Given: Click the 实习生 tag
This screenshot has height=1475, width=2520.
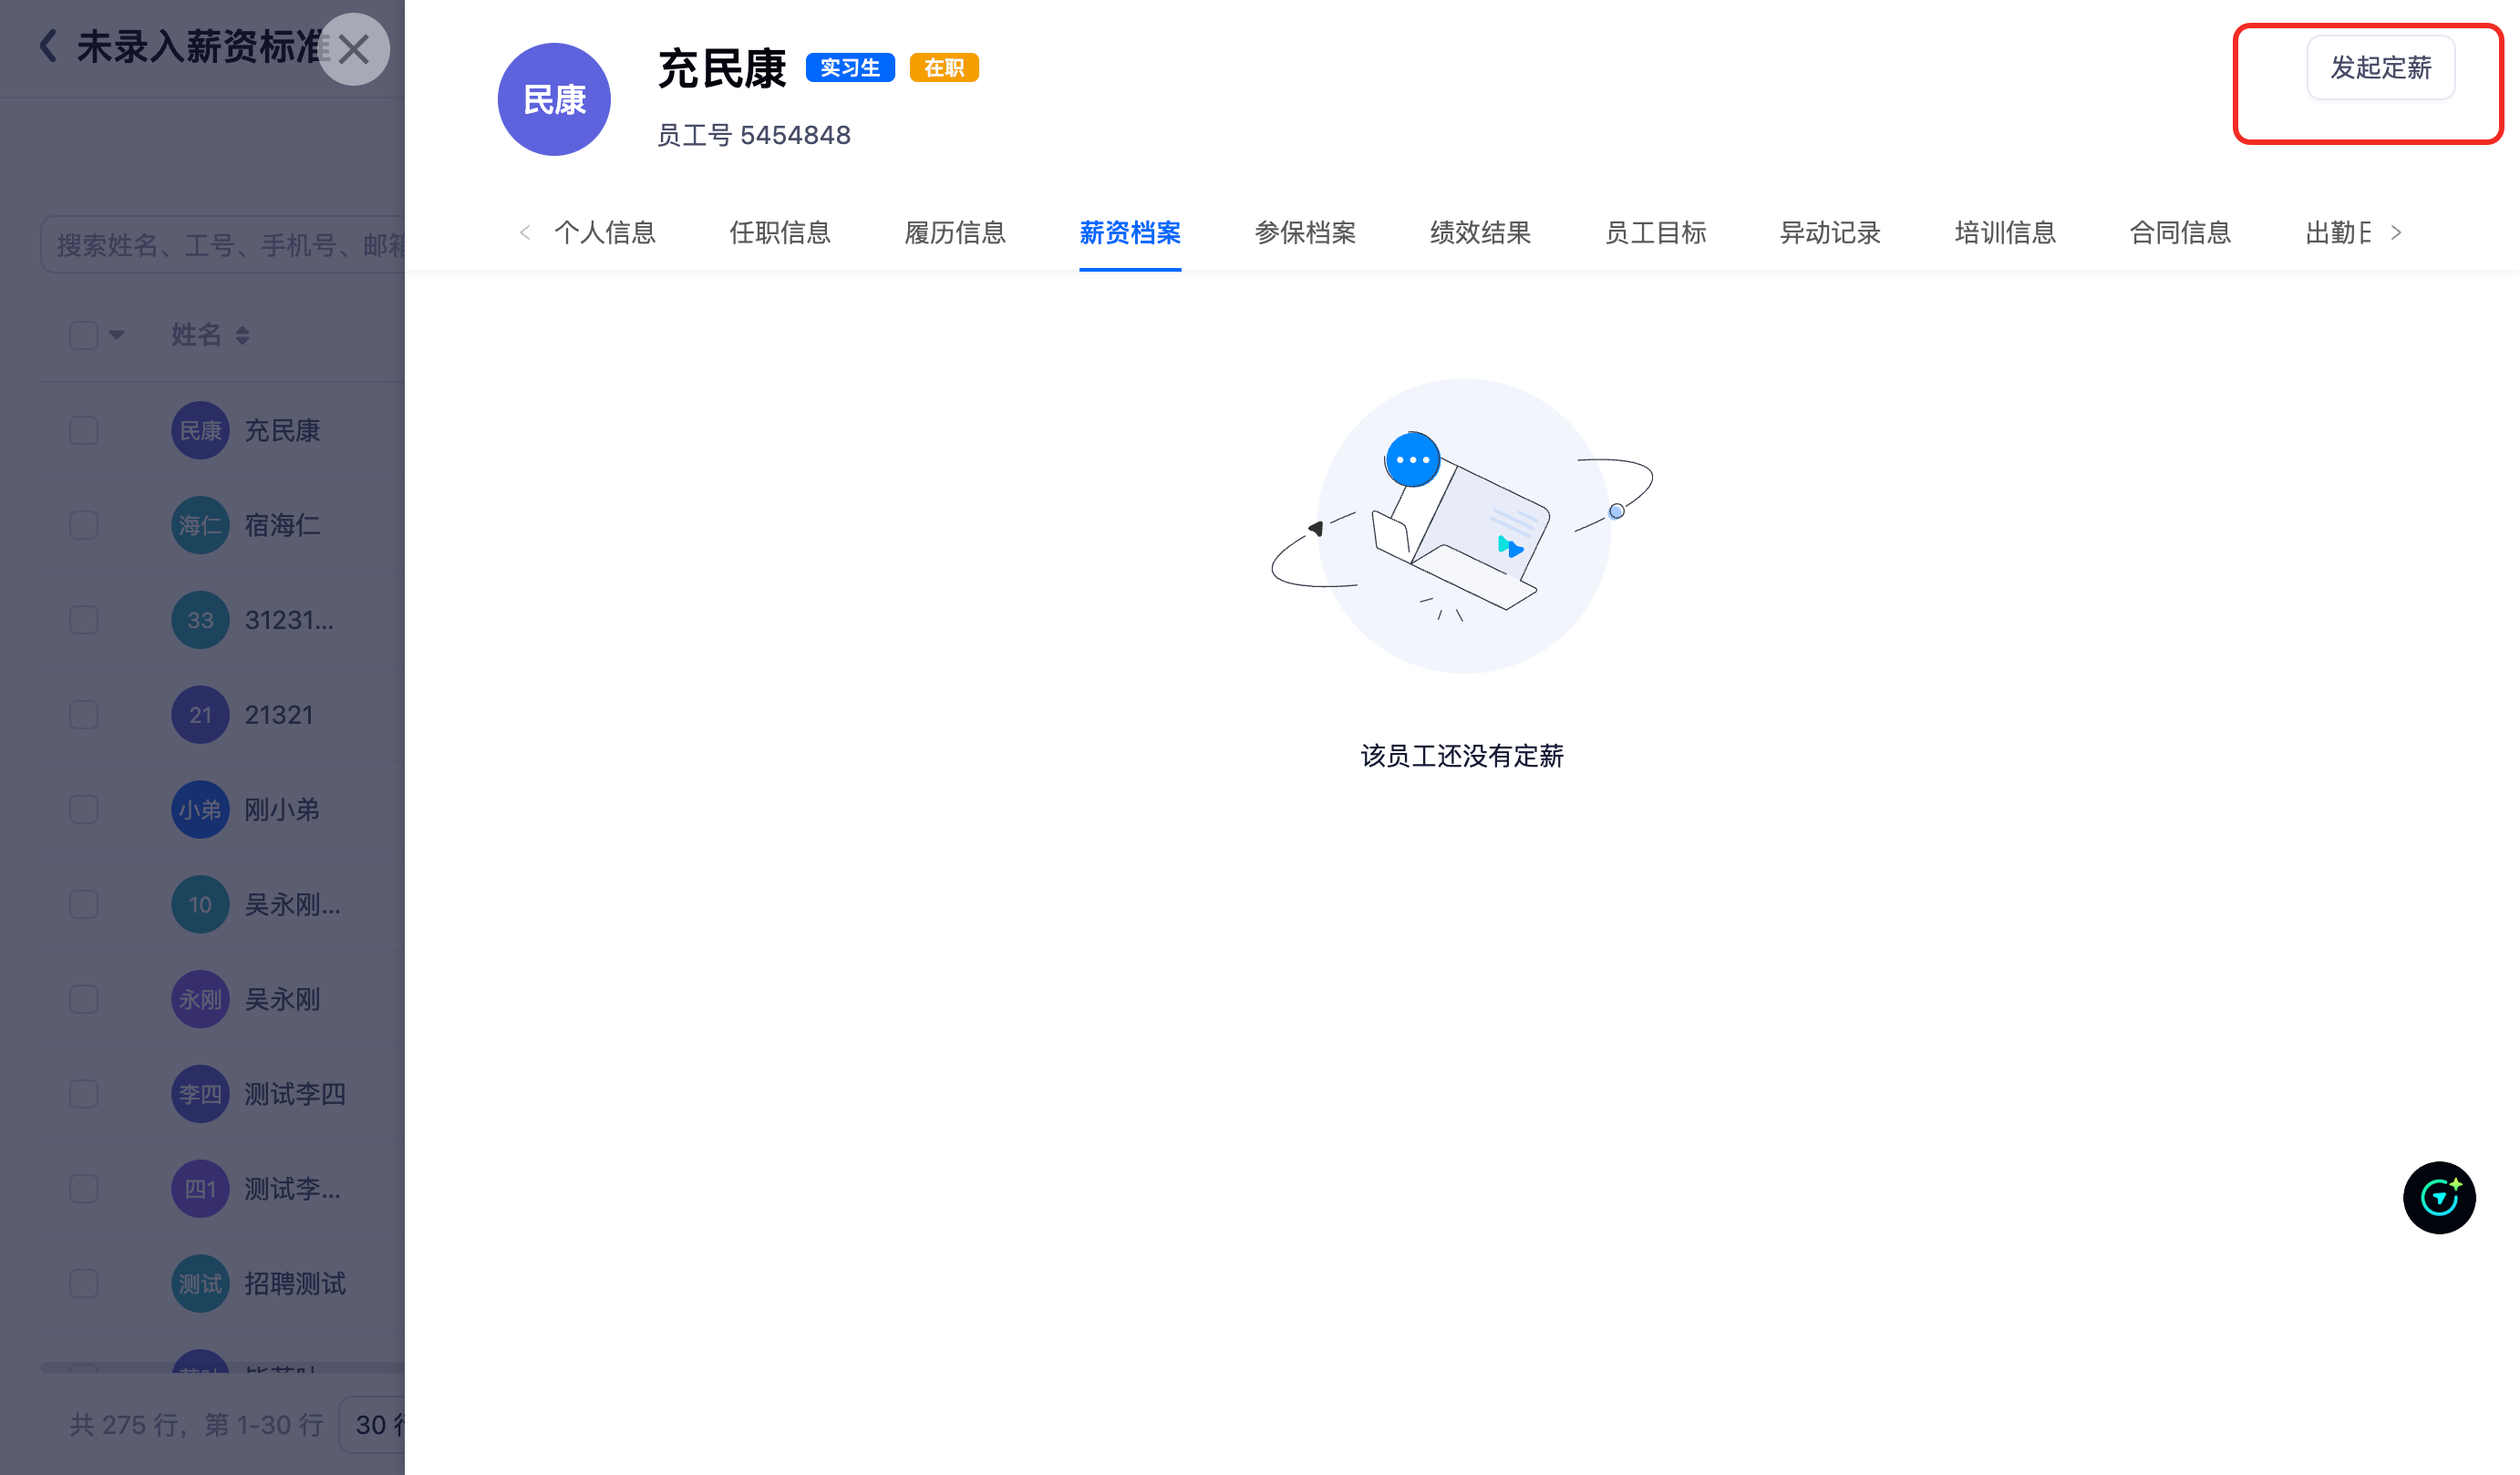Looking at the screenshot, I should (850, 68).
